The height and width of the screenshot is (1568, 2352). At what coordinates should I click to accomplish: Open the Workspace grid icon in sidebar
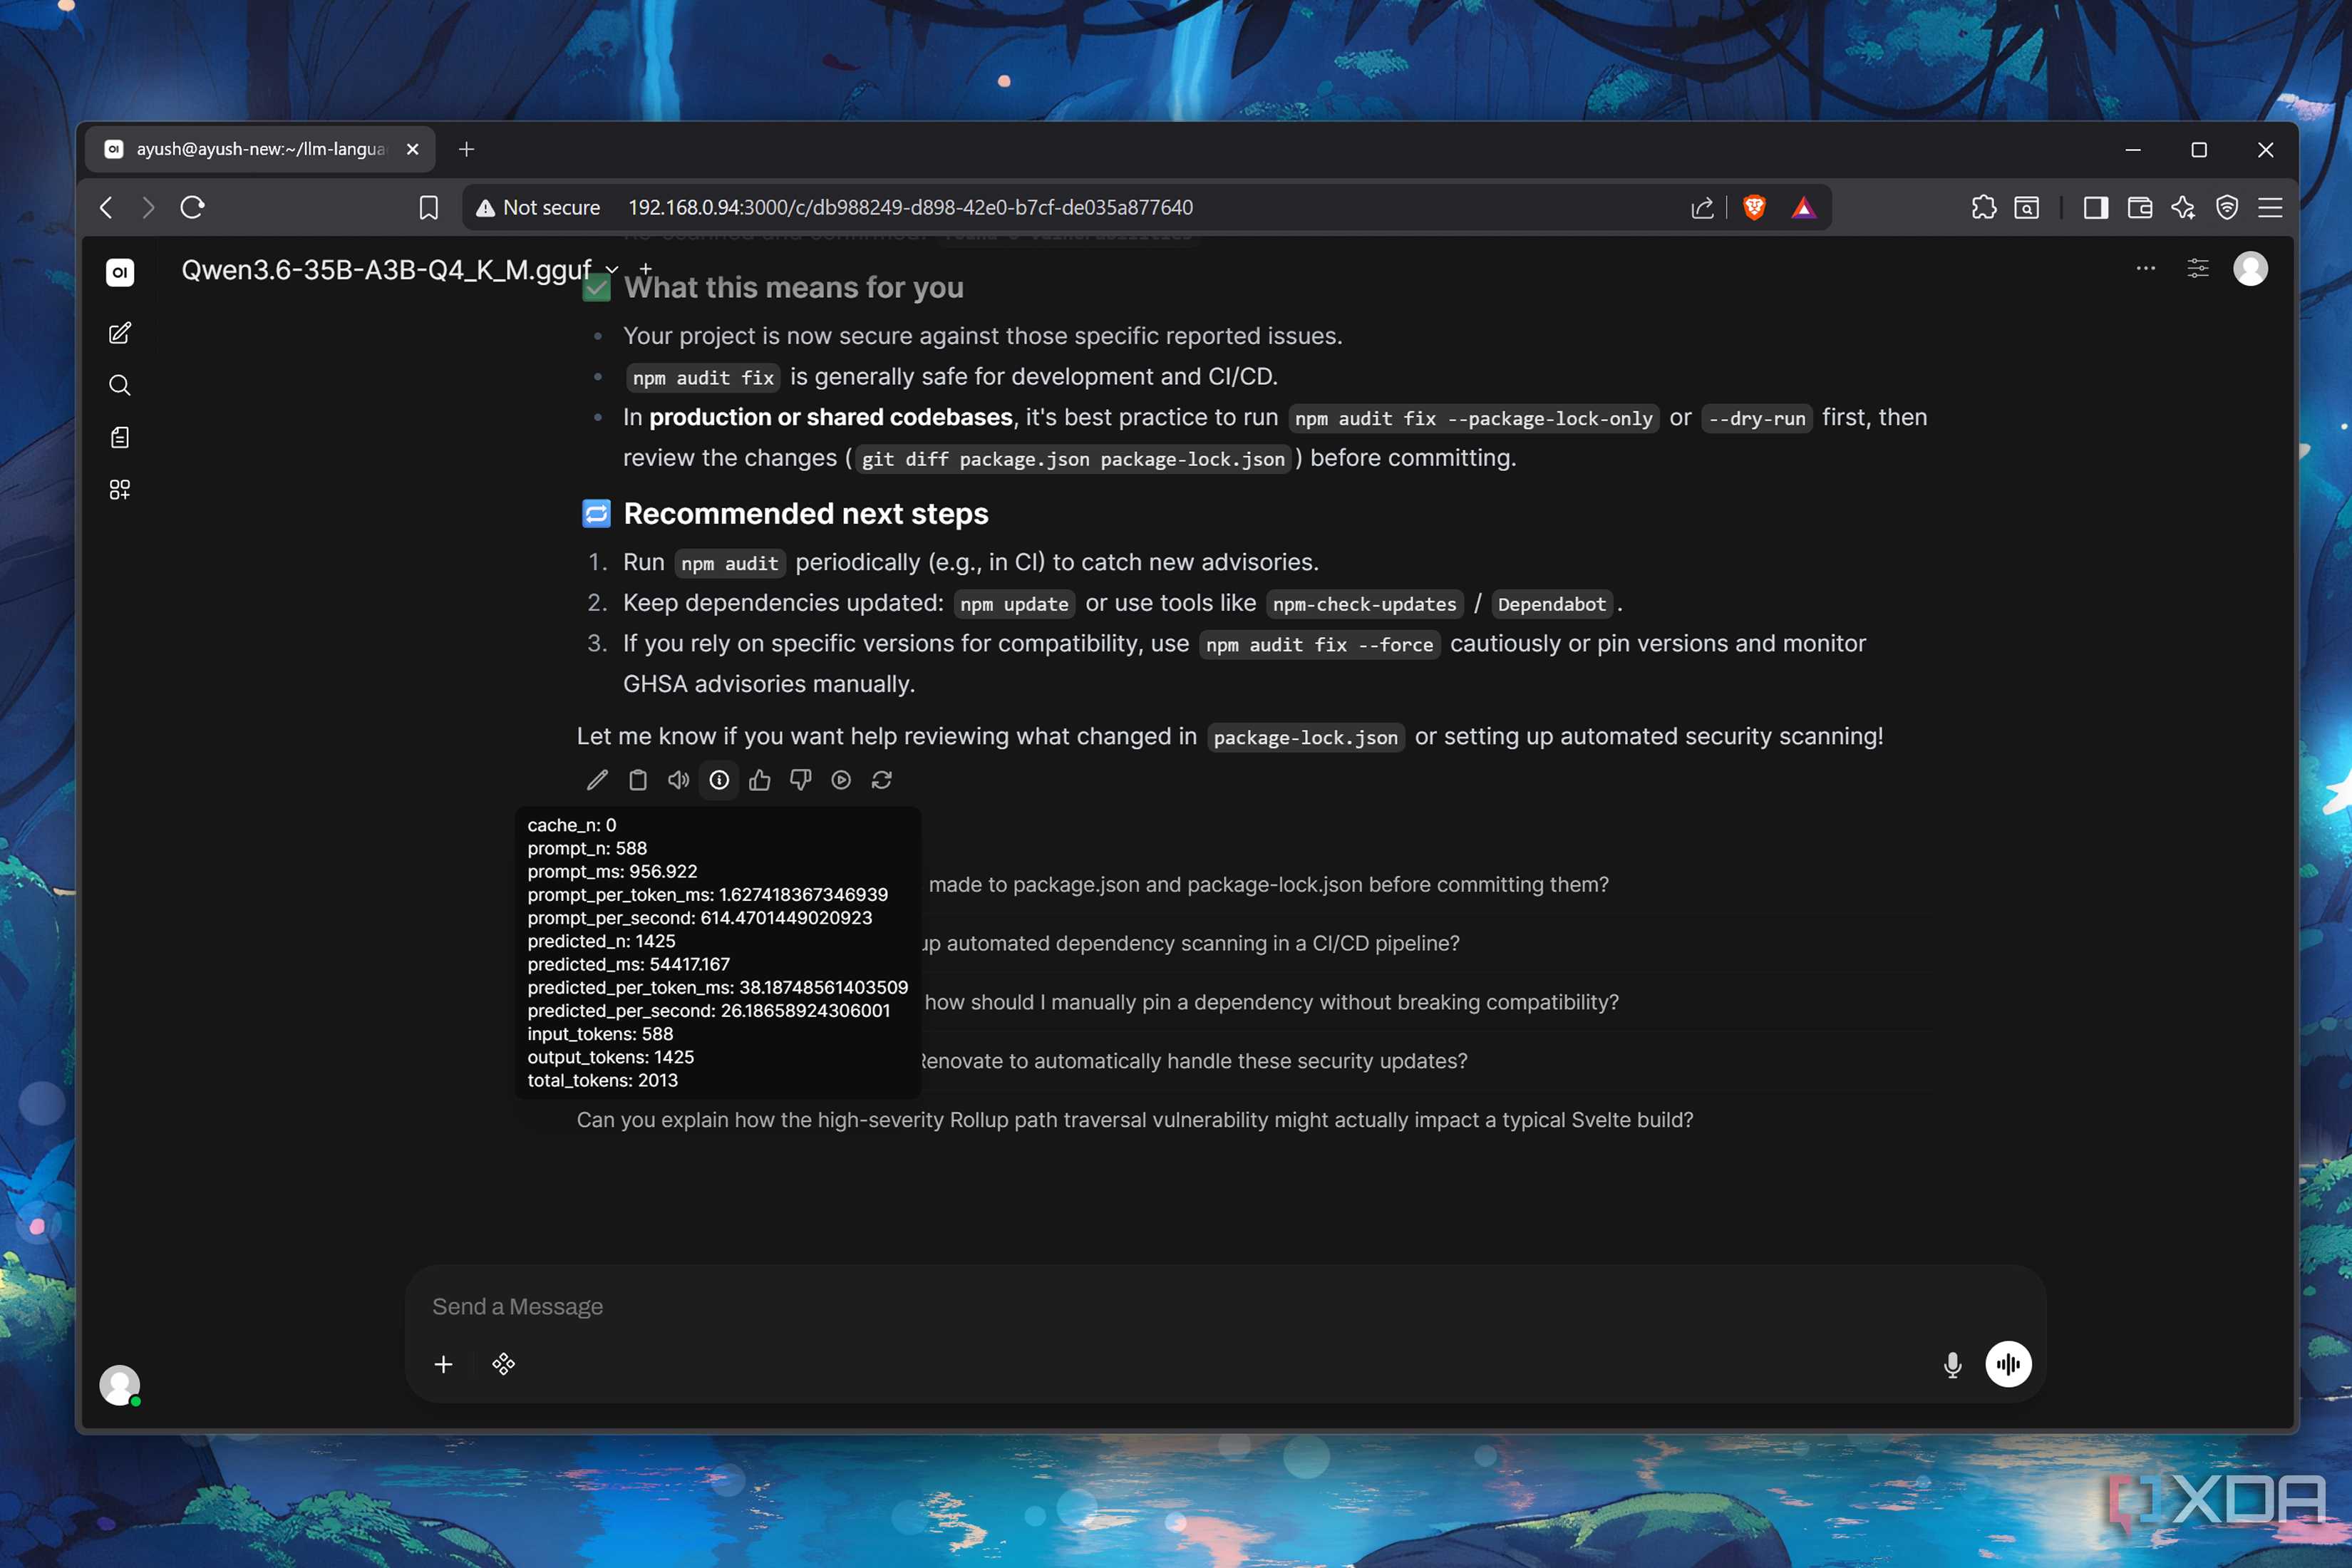120,489
